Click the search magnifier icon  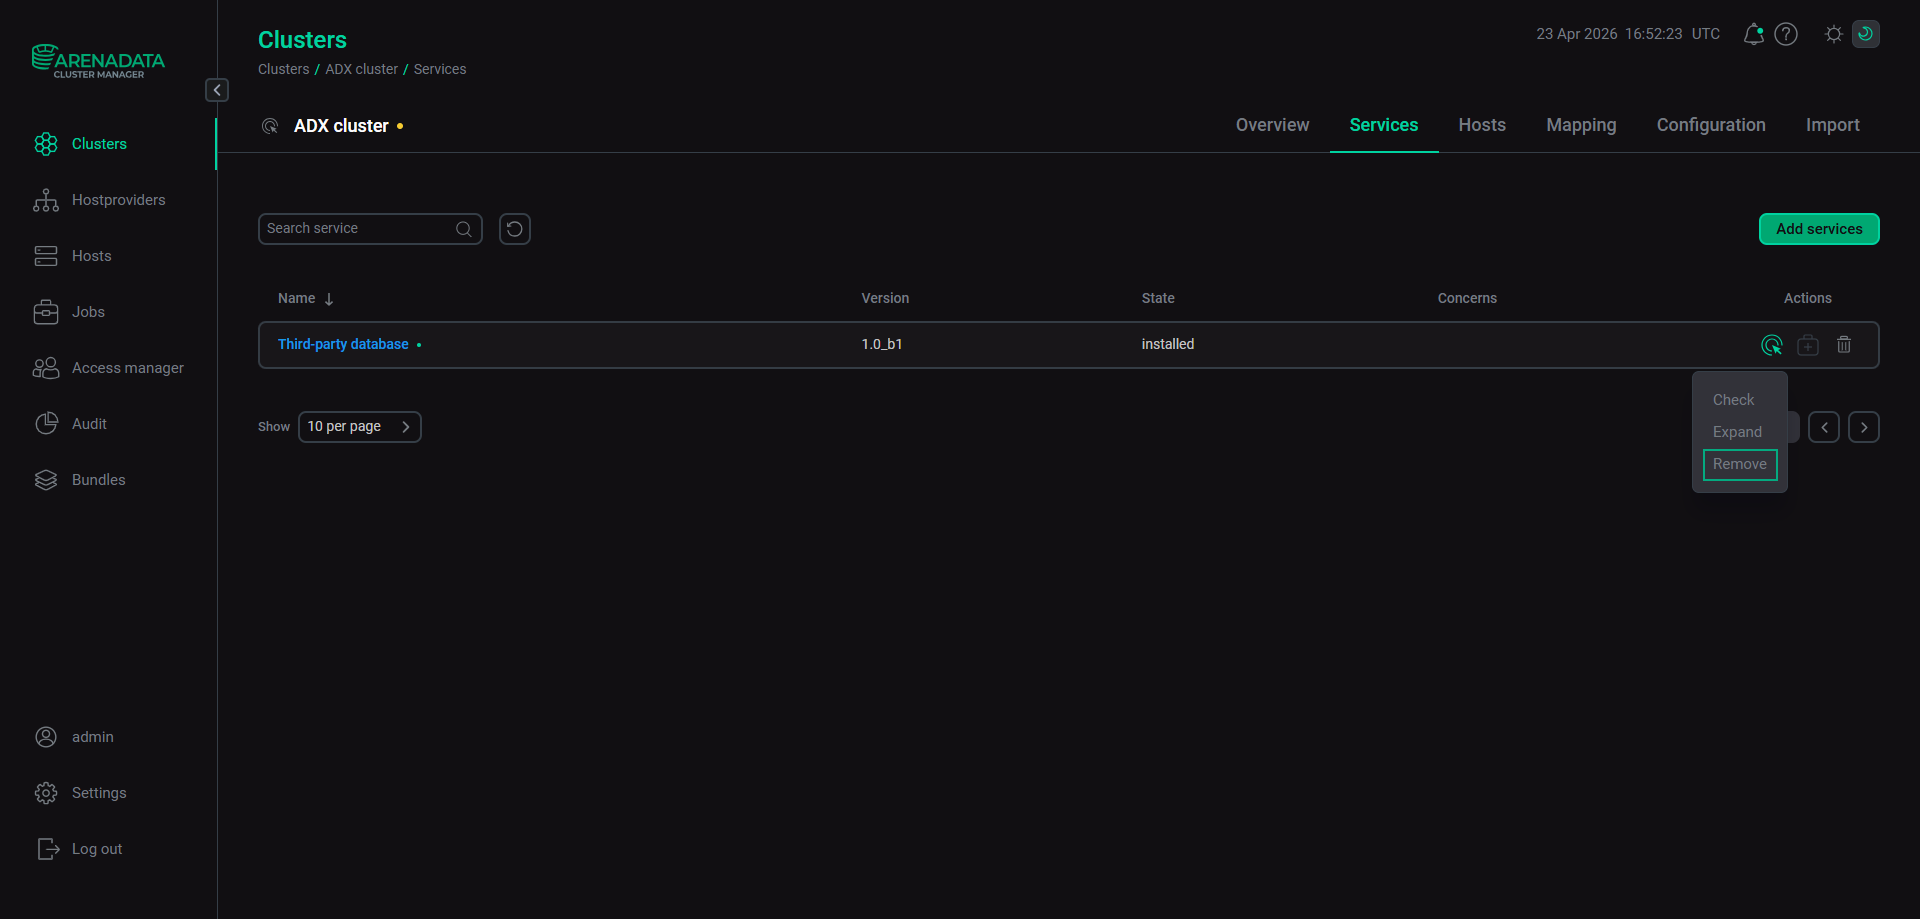(464, 229)
